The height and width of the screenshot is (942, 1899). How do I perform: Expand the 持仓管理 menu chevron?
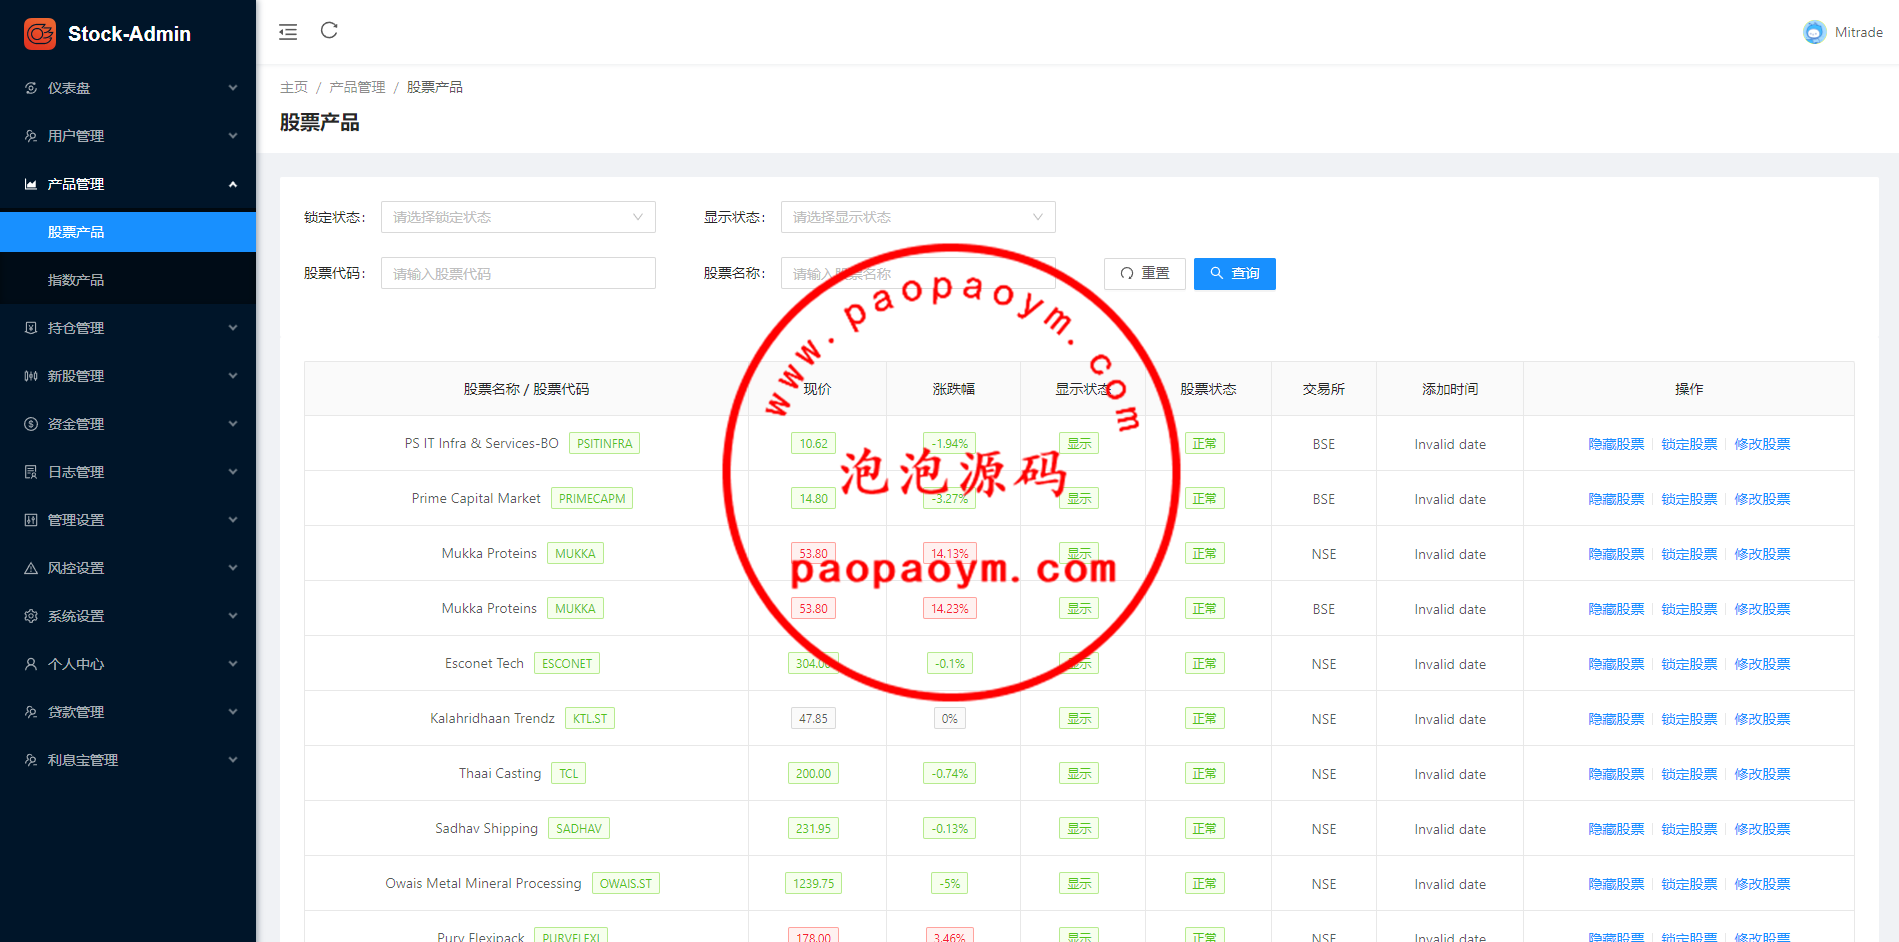click(233, 328)
